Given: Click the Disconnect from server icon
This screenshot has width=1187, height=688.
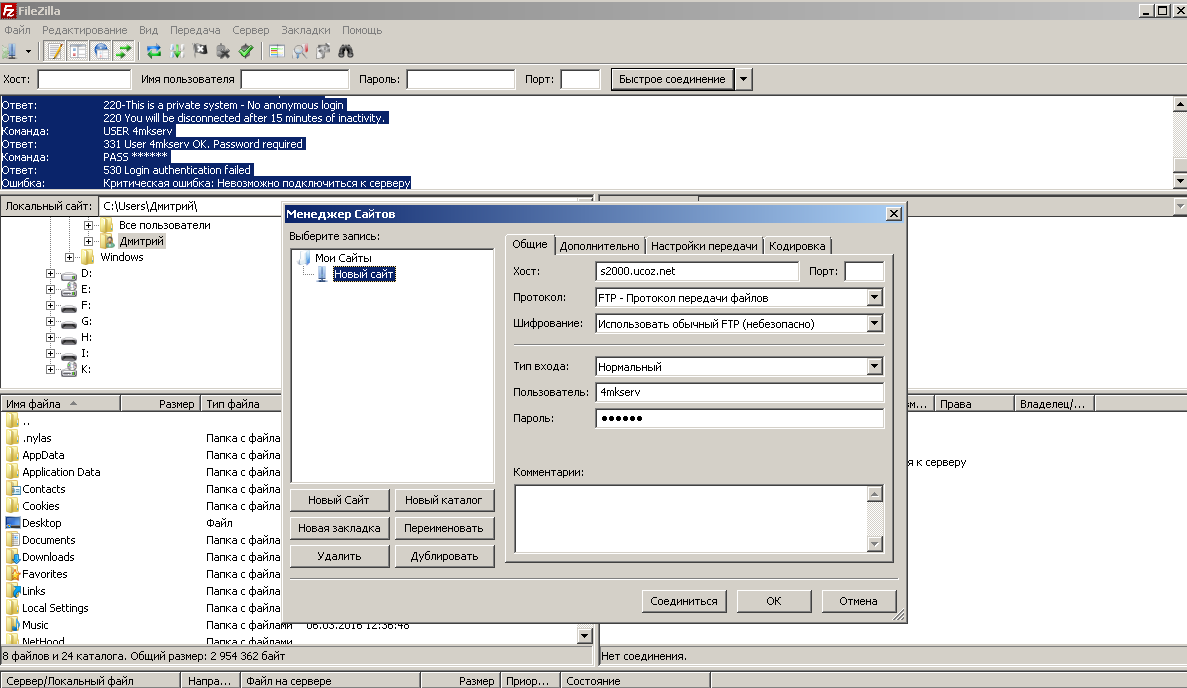Looking at the screenshot, I should click(223, 51).
